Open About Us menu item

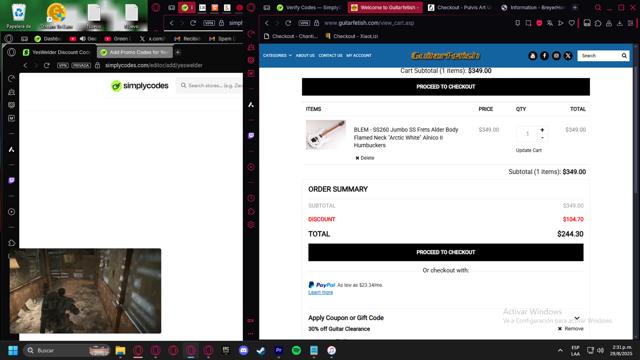tap(305, 56)
